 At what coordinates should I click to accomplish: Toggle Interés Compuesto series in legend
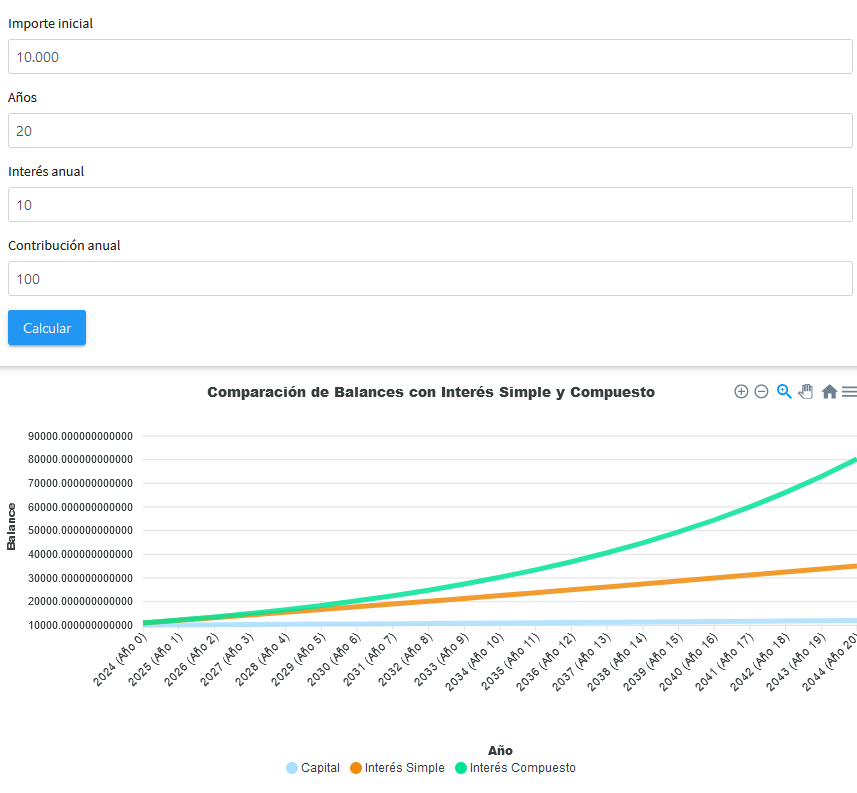(515, 768)
